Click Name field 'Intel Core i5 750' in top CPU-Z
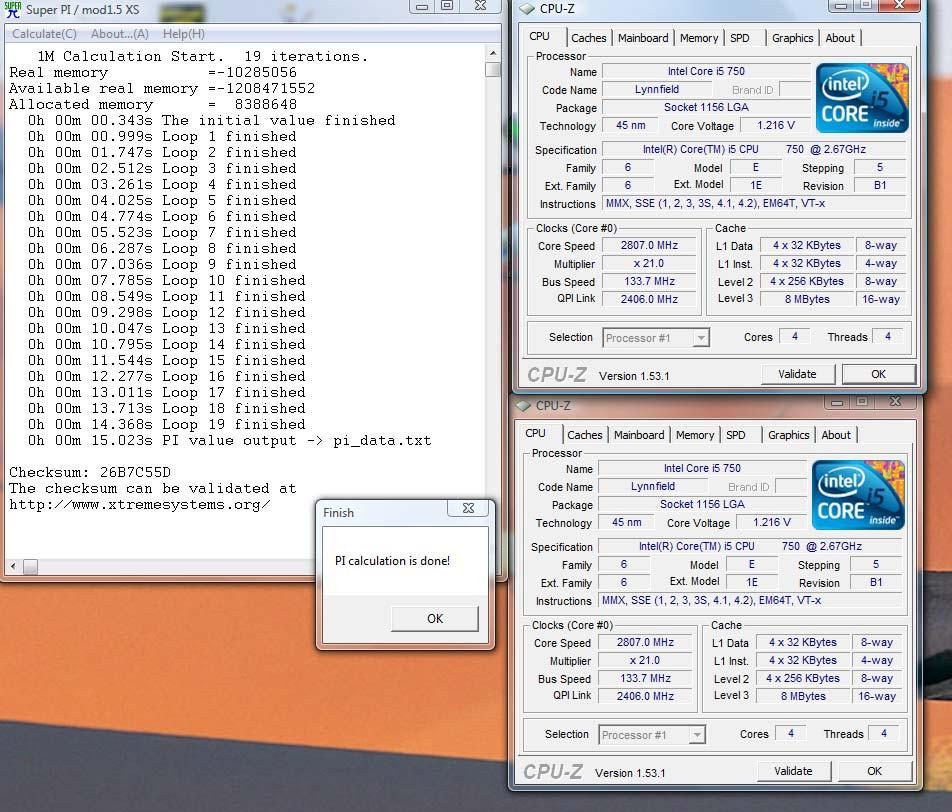The height and width of the screenshot is (812, 952). pyautogui.click(x=706, y=72)
